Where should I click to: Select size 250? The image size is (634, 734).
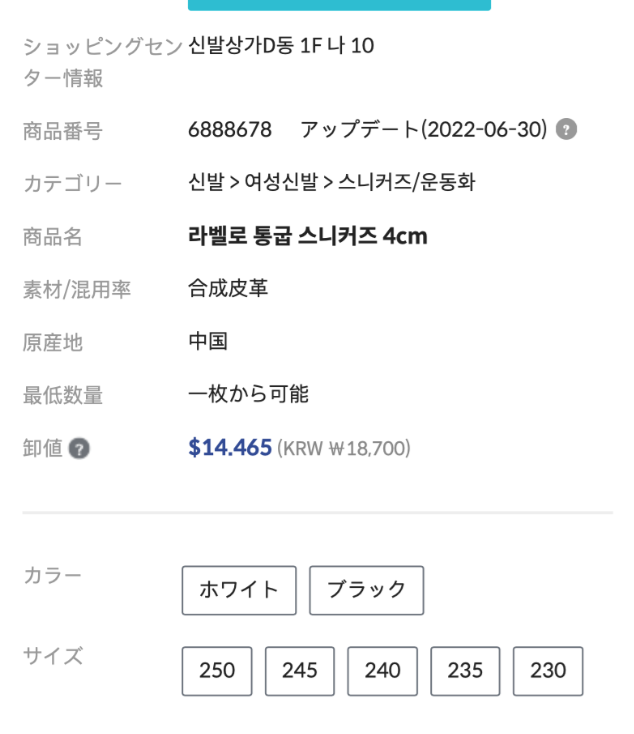(217, 671)
